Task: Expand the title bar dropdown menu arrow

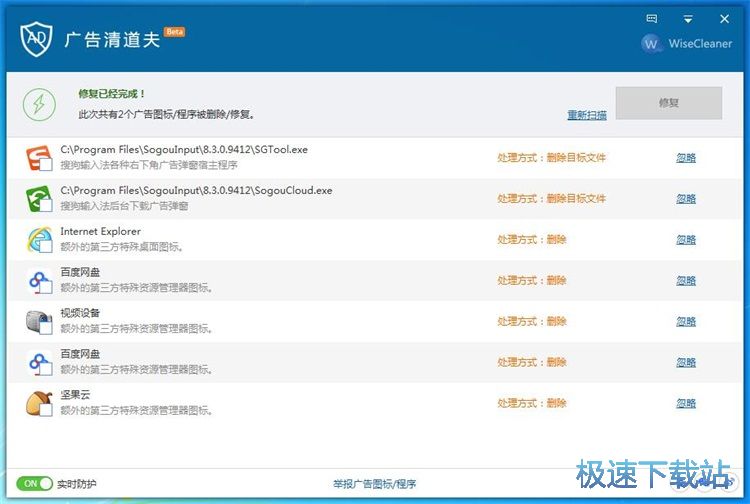Action: point(688,18)
